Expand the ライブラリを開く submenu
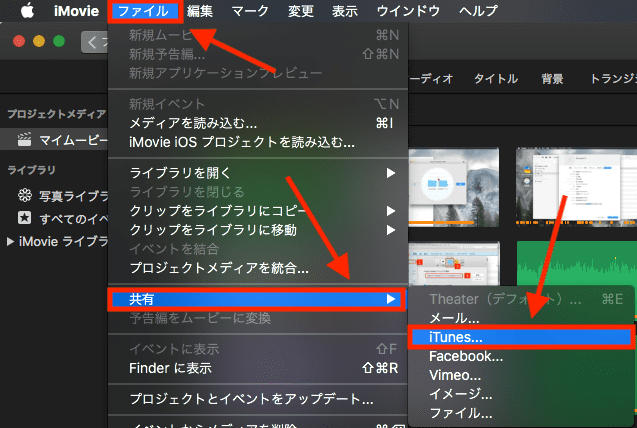The width and height of the screenshot is (637, 428). pyautogui.click(x=258, y=173)
